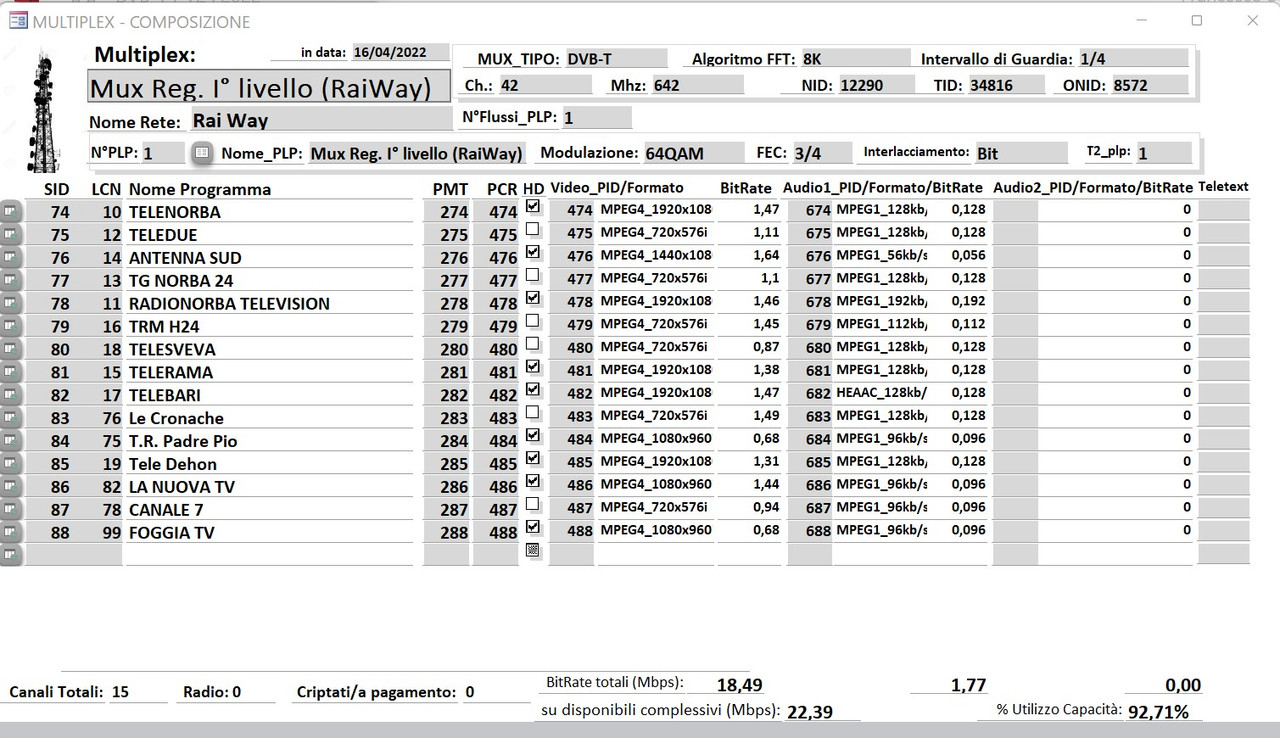The height and width of the screenshot is (738, 1280).
Task: Open the record button beside TELENORBA row
Action: coord(11,211)
